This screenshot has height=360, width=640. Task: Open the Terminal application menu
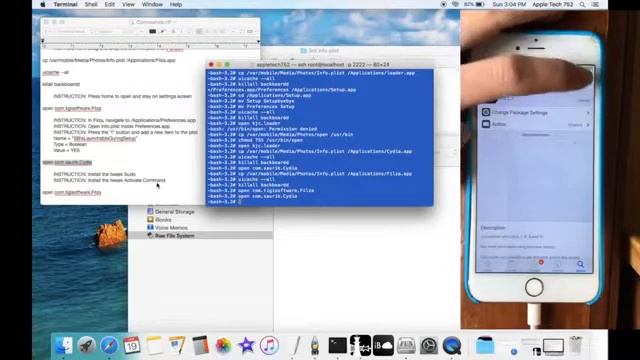click(x=65, y=4)
